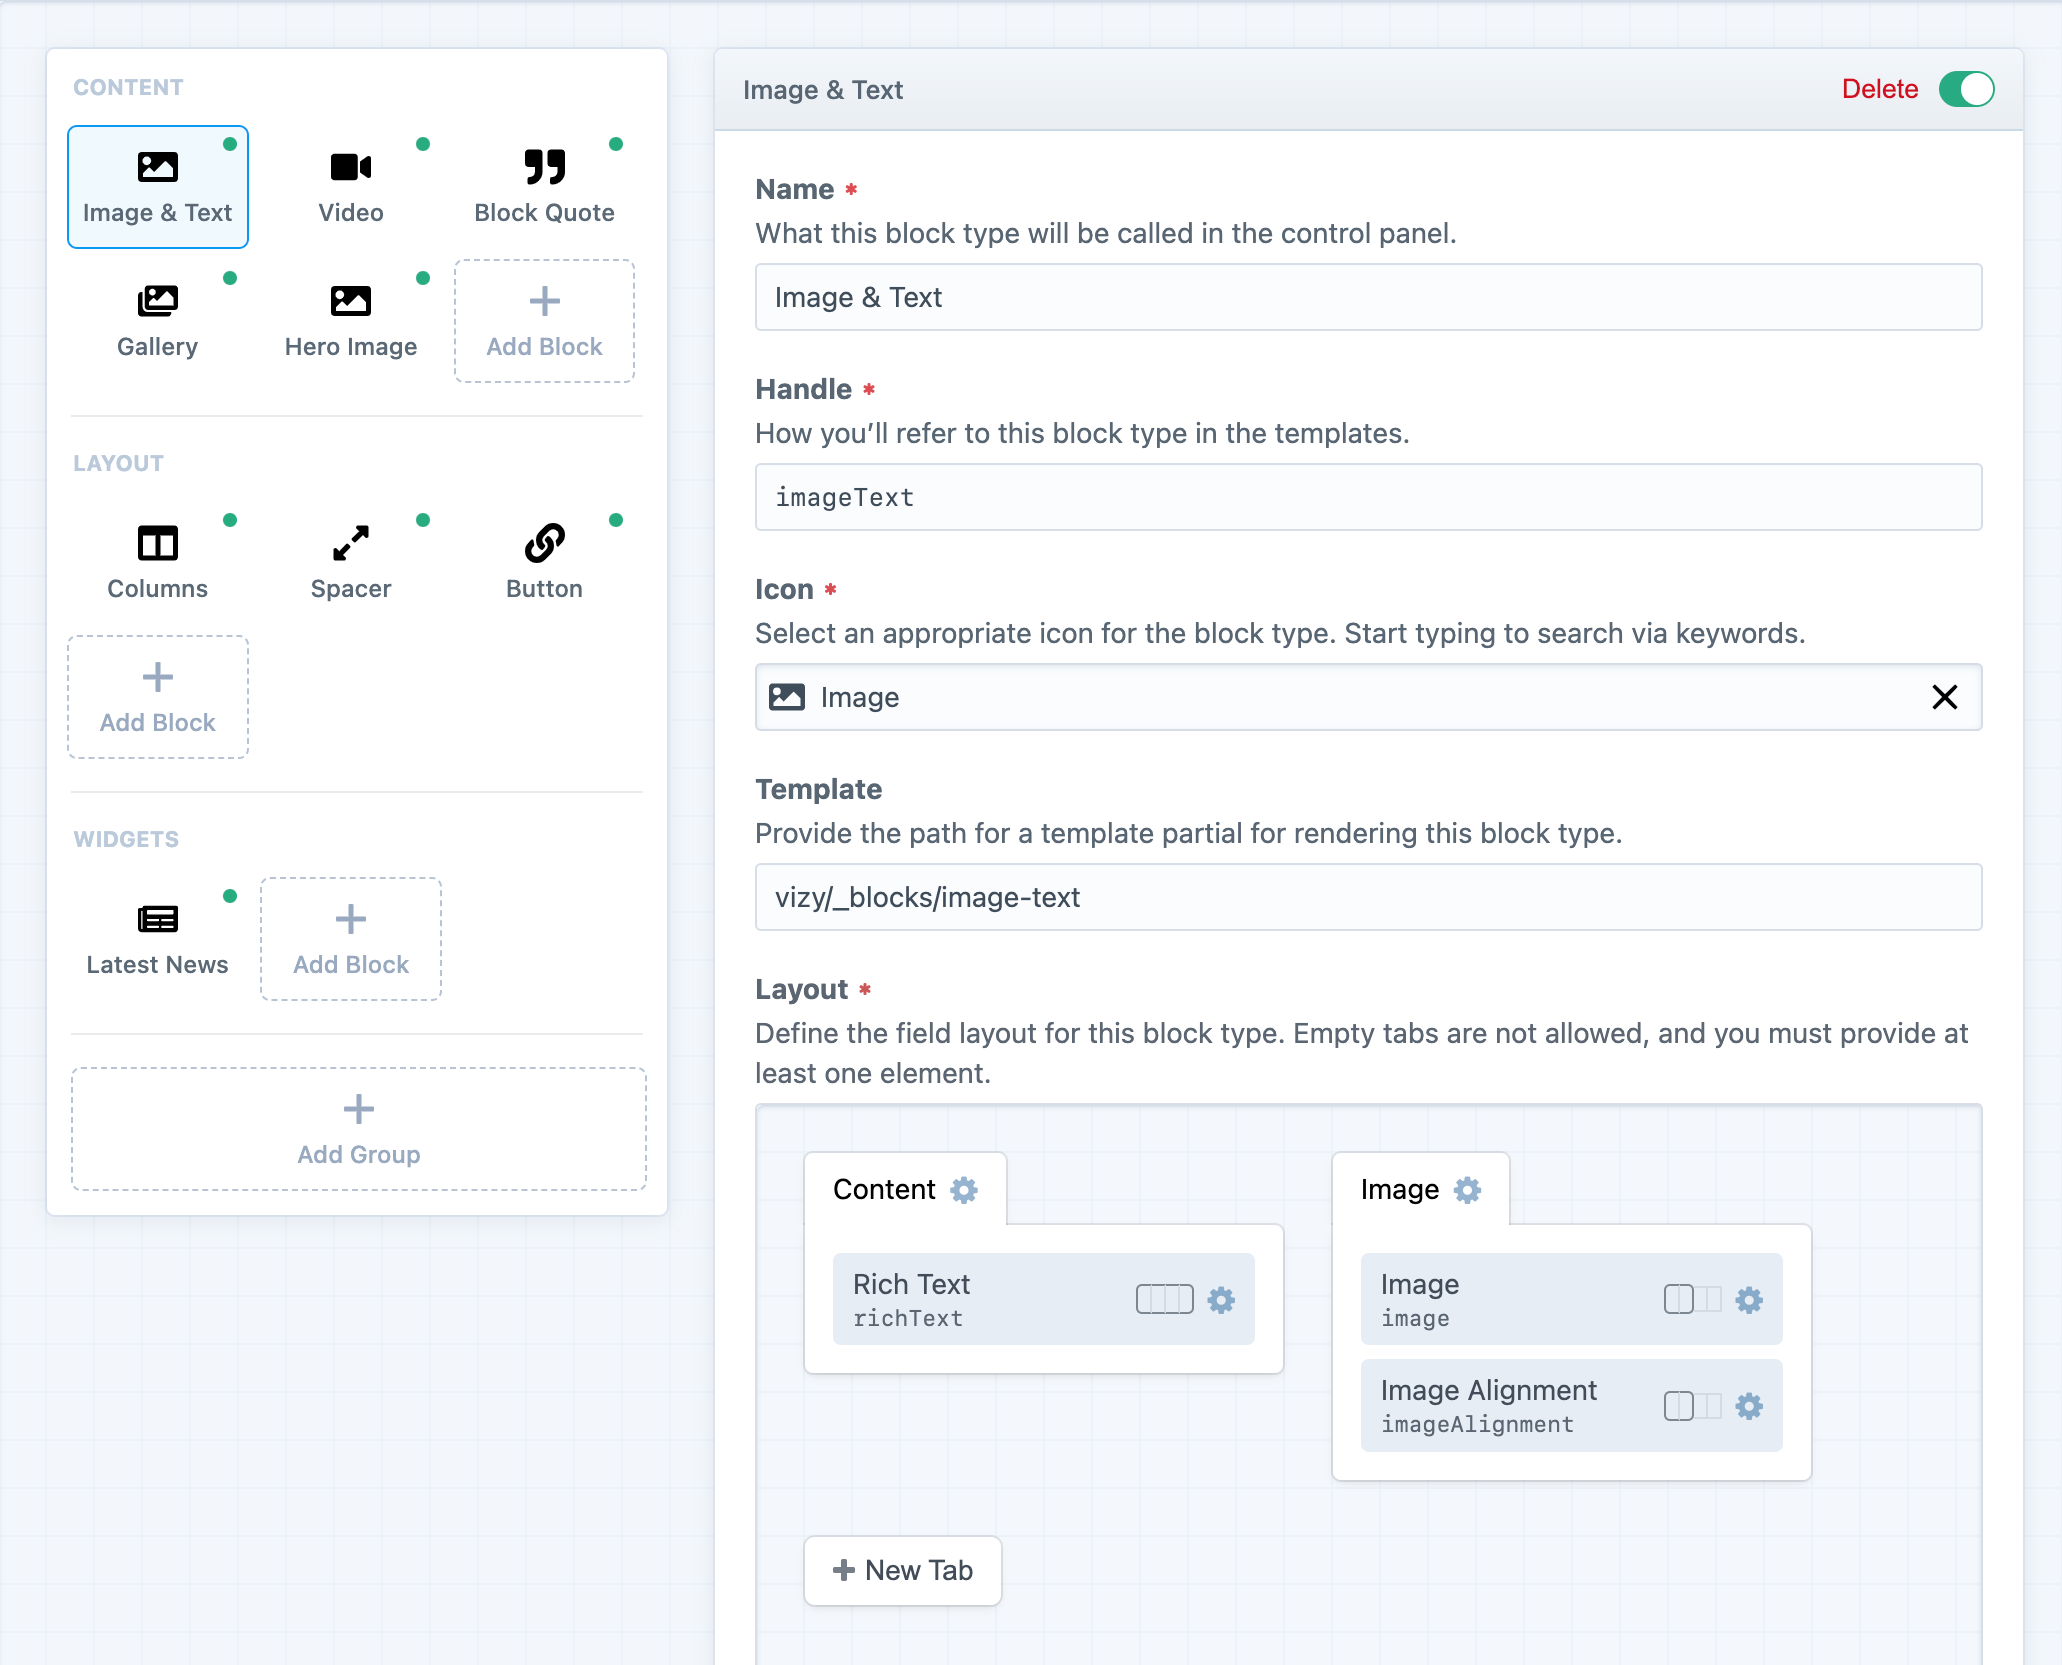Switch to the Image layout tab
Screen dimensions: 2062x1665
click(1420, 1189)
